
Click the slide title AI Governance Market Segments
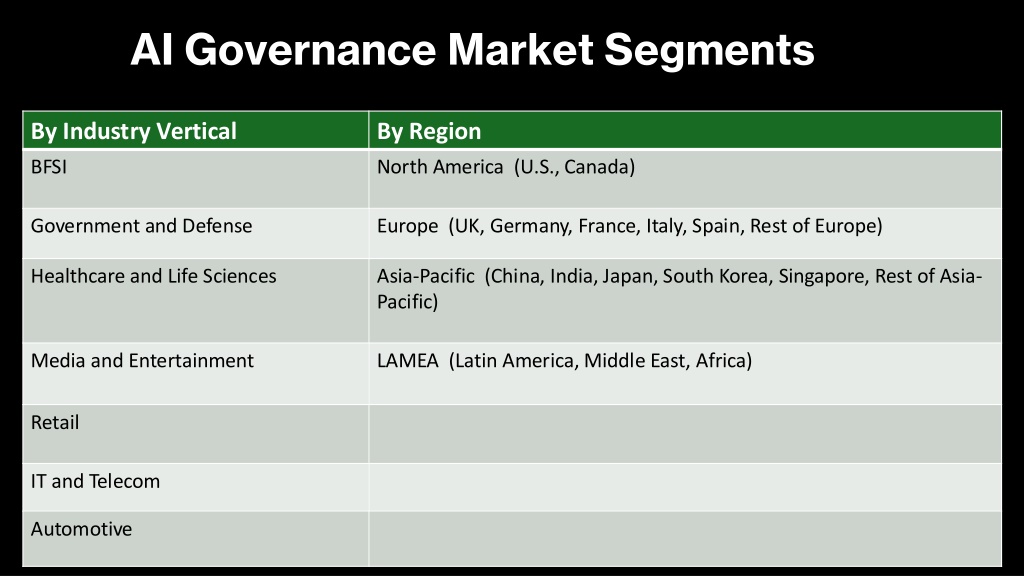pos(472,50)
